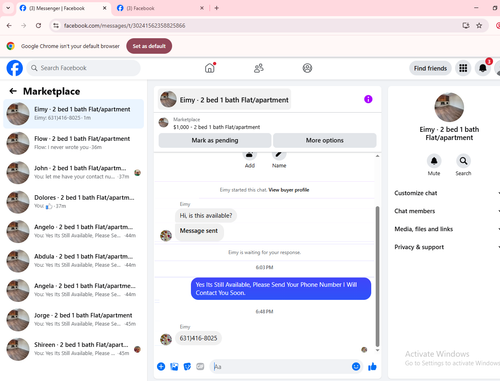Image resolution: width=500 pixels, height=381 pixels.
Task: Click Mark as pending button
Action: click(x=215, y=140)
